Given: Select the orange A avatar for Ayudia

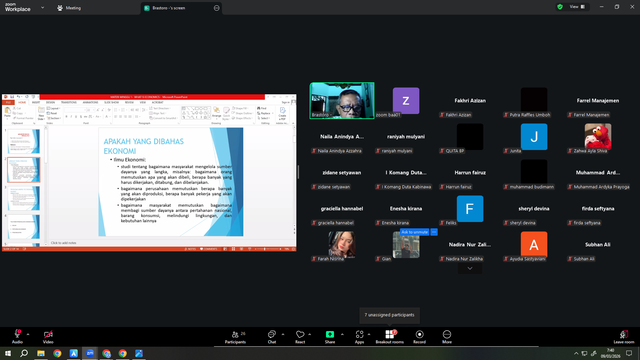Looking at the screenshot, I should 534,244.
